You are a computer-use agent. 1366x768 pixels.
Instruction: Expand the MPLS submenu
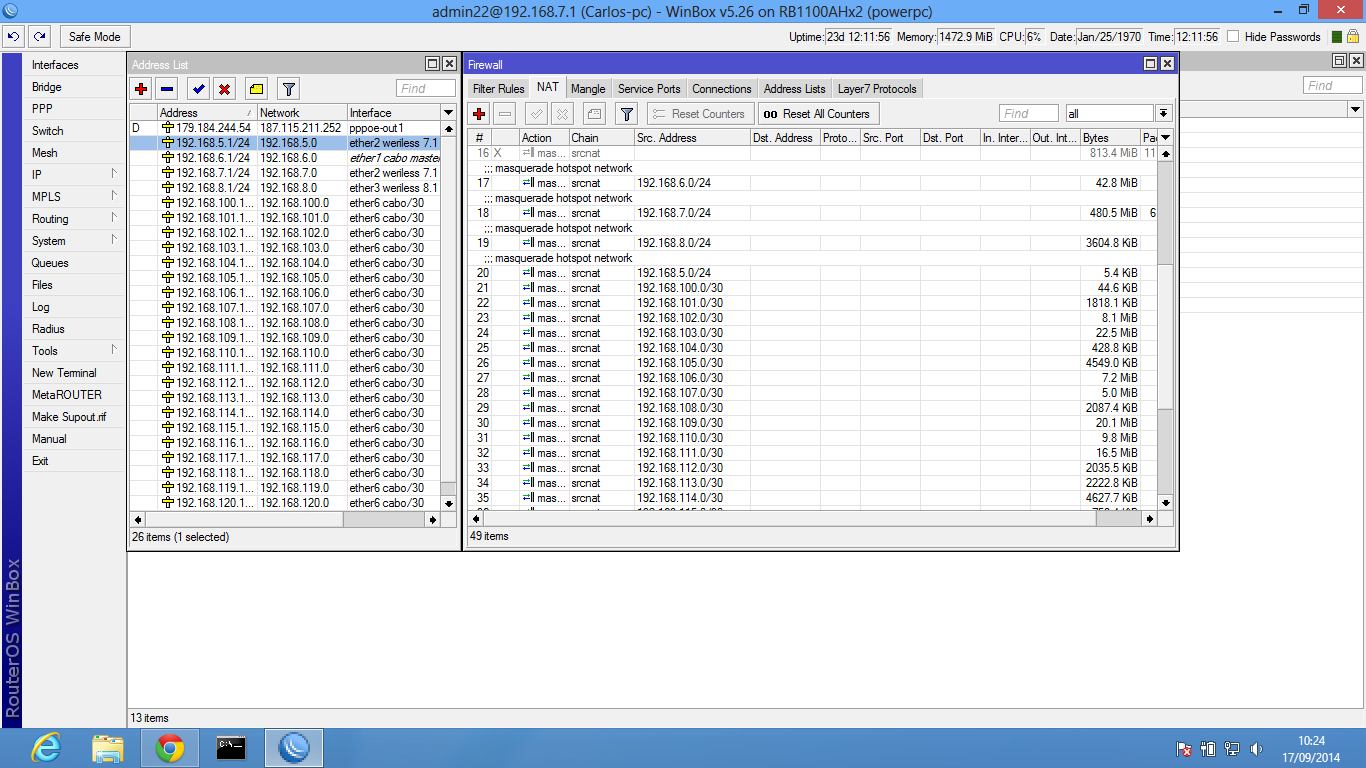pos(74,197)
